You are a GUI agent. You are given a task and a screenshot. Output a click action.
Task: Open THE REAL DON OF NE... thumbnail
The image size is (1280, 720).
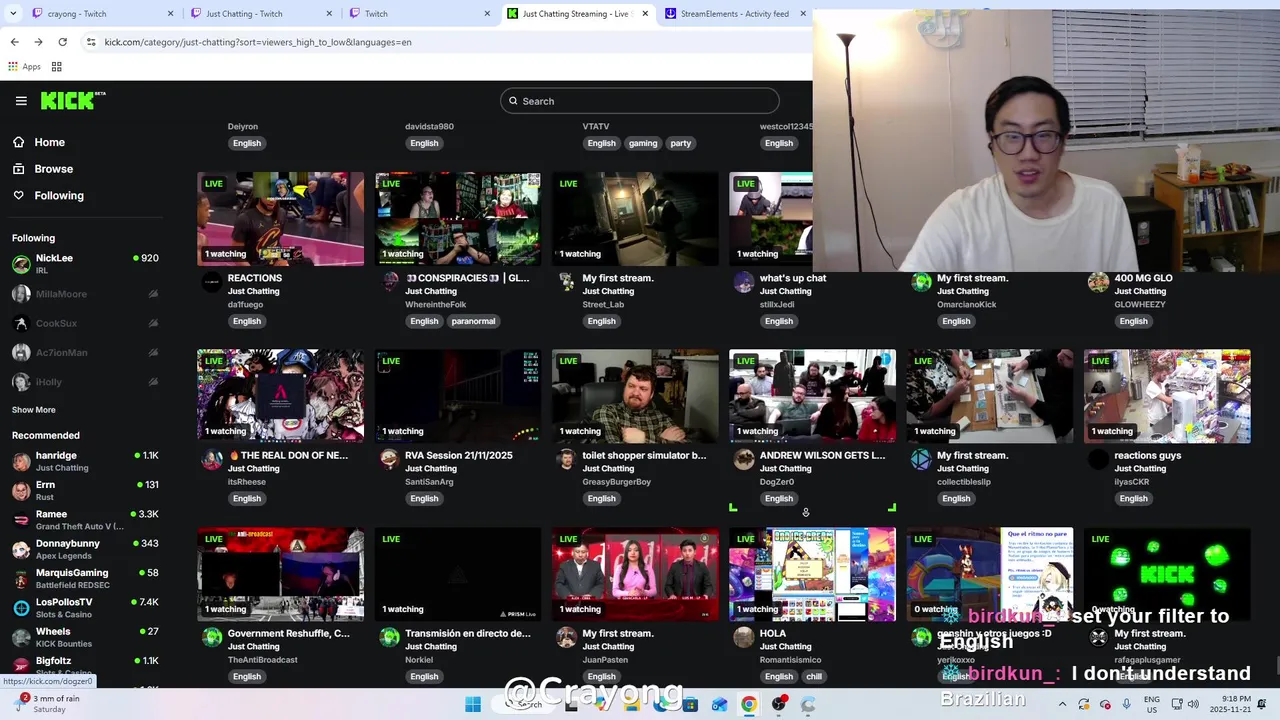click(x=280, y=396)
